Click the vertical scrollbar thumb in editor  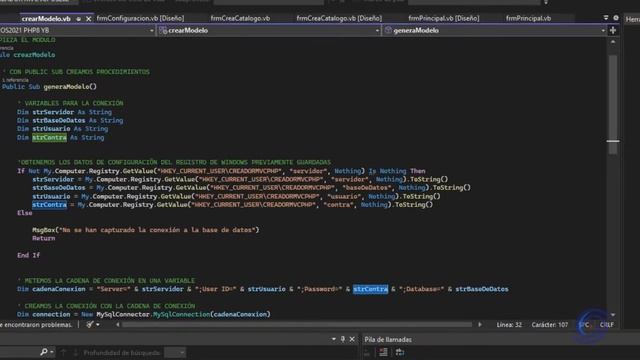pyautogui.click(x=613, y=104)
